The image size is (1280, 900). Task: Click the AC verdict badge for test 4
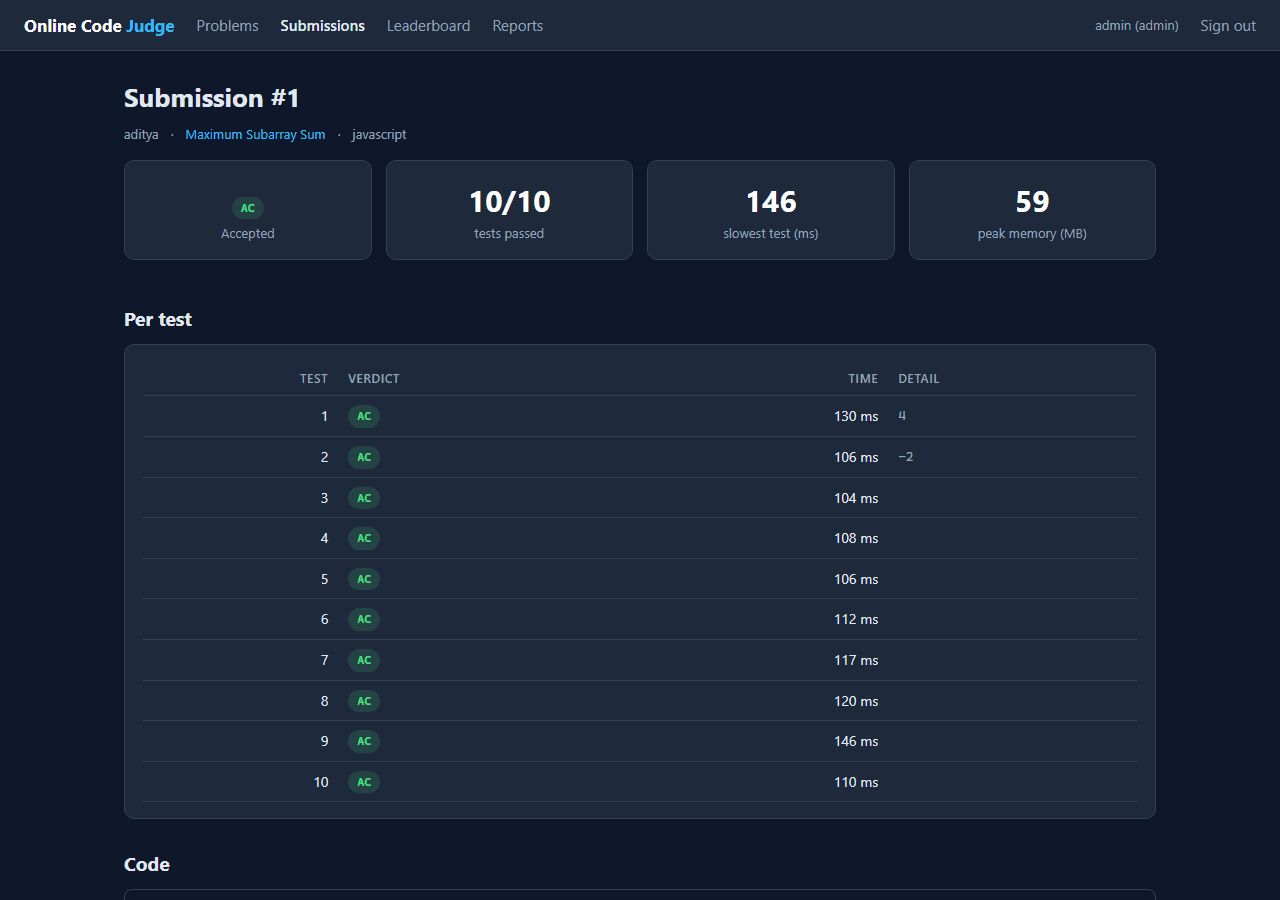(x=364, y=538)
